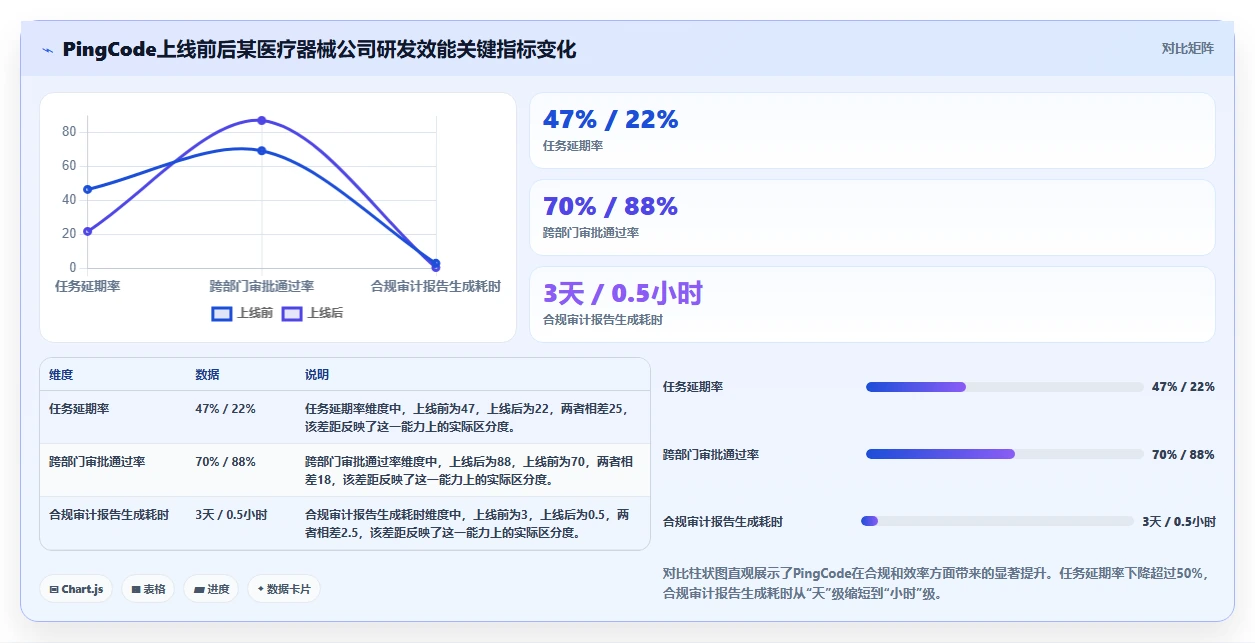Image resolution: width=1255 pixels, height=643 pixels.
Task: Click the 3天 / 0.5小时 value beside progress bar
Action: 1179,521
